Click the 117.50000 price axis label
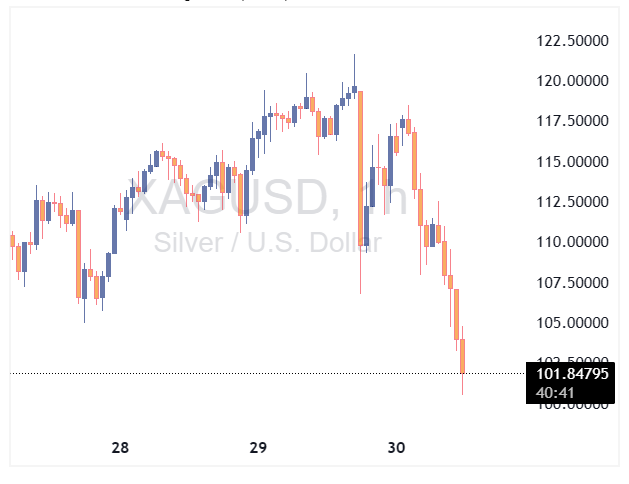Screen dimensions: 629x484 click(x=567, y=121)
